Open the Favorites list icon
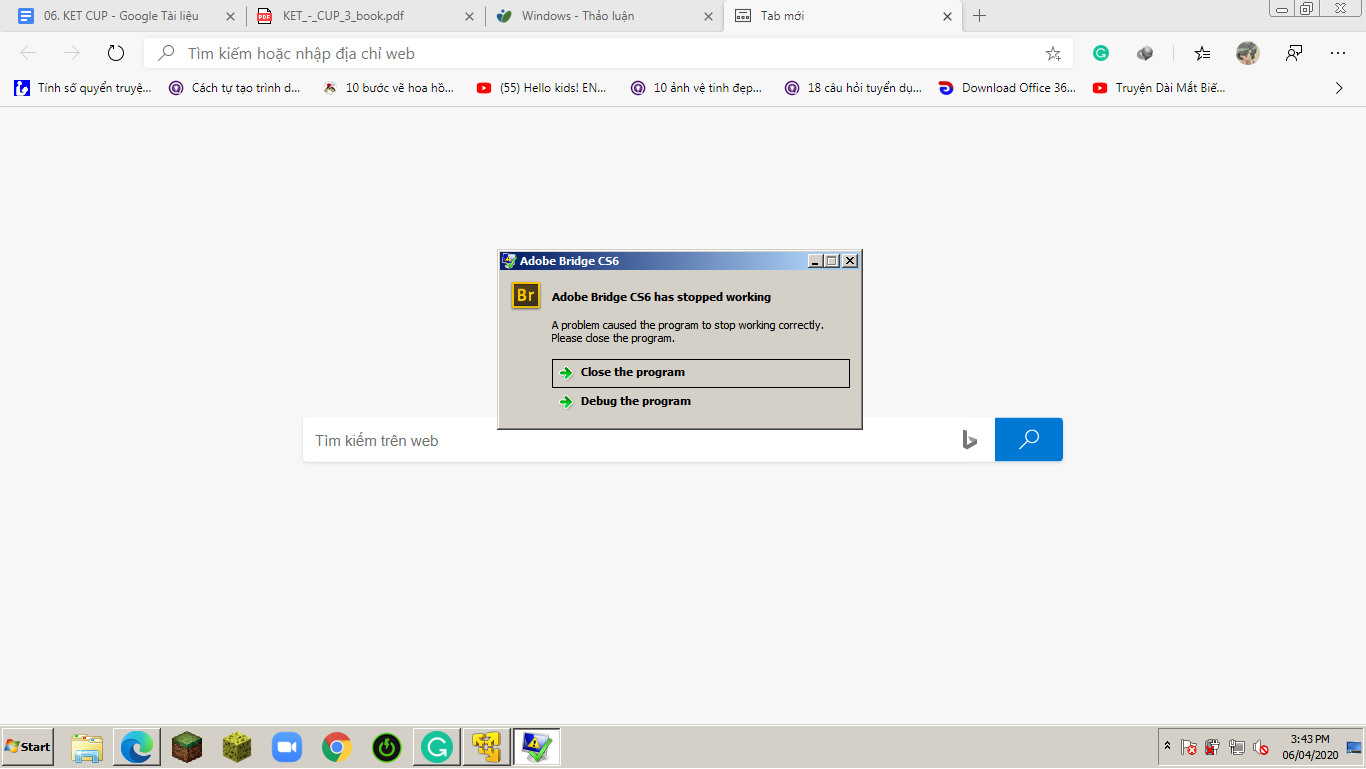The height and width of the screenshot is (769, 1366). 1202,53
